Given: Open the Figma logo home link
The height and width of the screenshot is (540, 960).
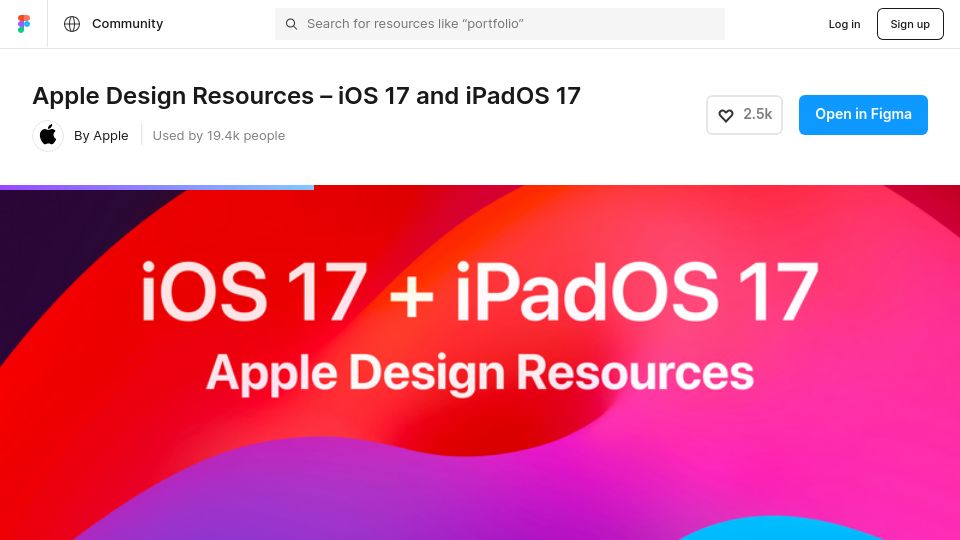Looking at the screenshot, I should (x=24, y=24).
